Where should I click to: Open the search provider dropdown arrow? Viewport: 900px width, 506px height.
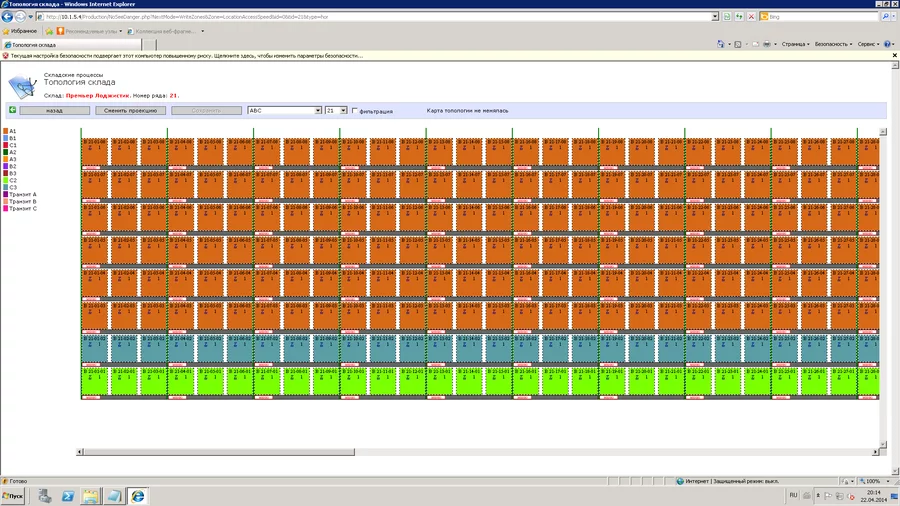(894, 17)
